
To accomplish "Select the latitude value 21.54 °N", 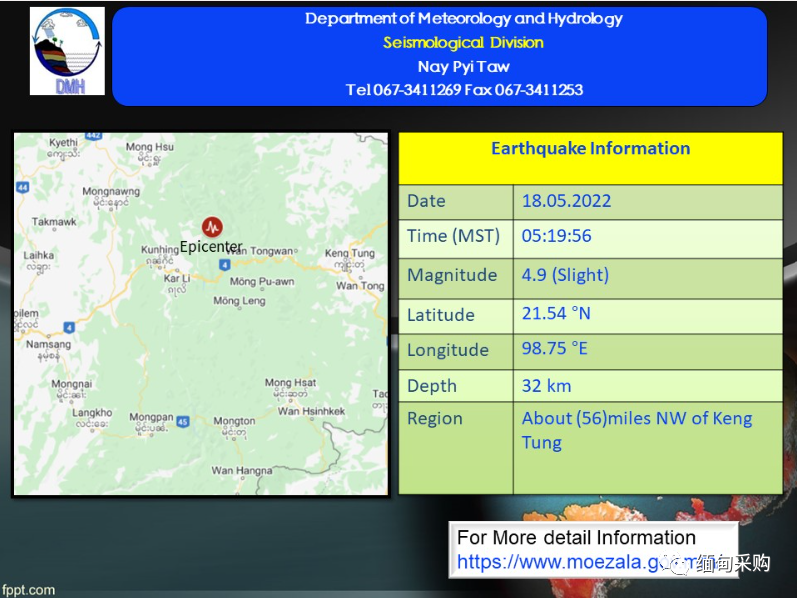I will [556, 314].
